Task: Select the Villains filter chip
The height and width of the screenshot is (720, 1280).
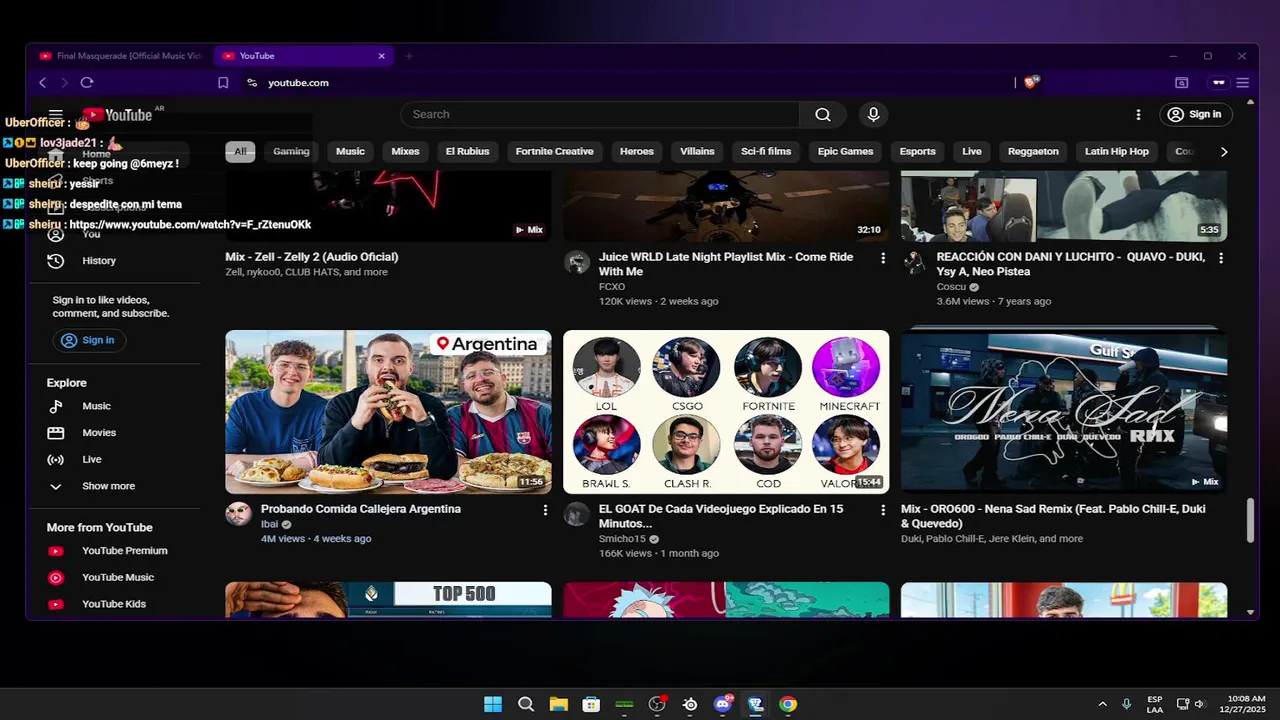Action: [x=697, y=152]
